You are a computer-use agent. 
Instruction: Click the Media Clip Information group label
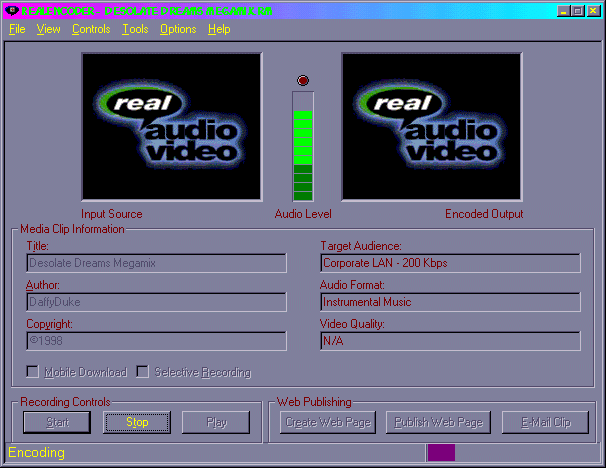coord(72,229)
